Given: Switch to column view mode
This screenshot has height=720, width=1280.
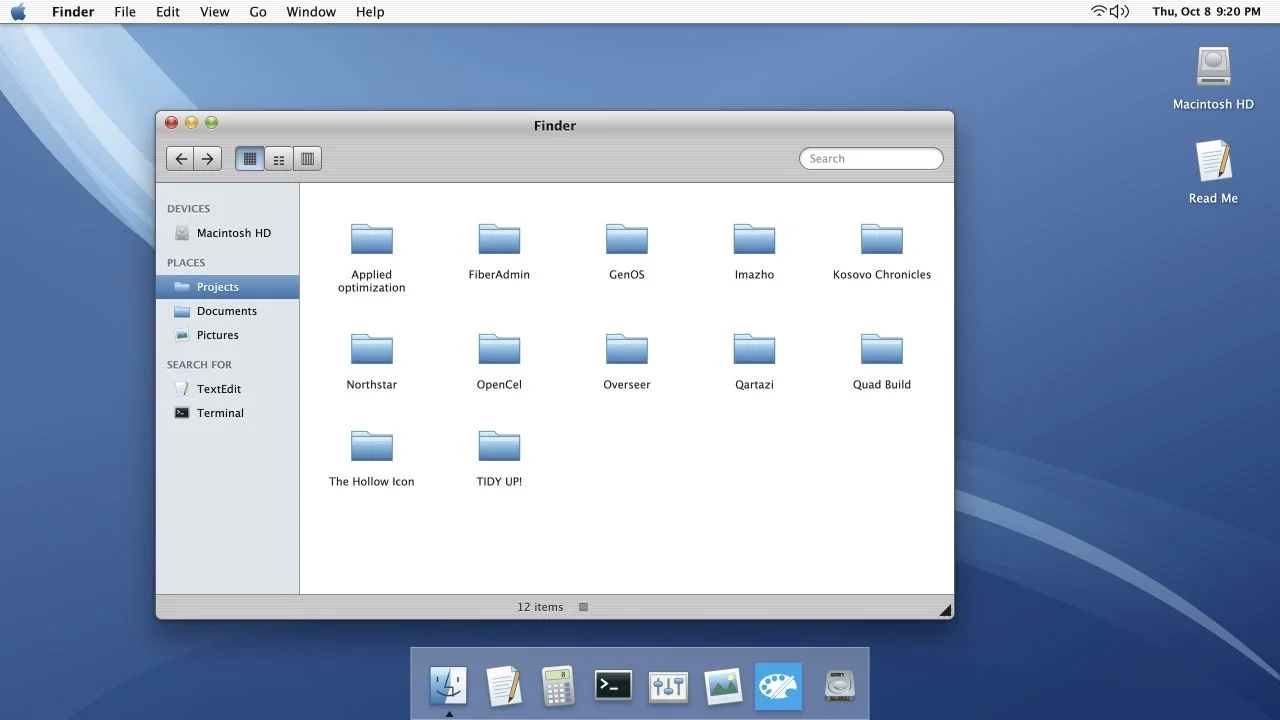Looking at the screenshot, I should 308,158.
